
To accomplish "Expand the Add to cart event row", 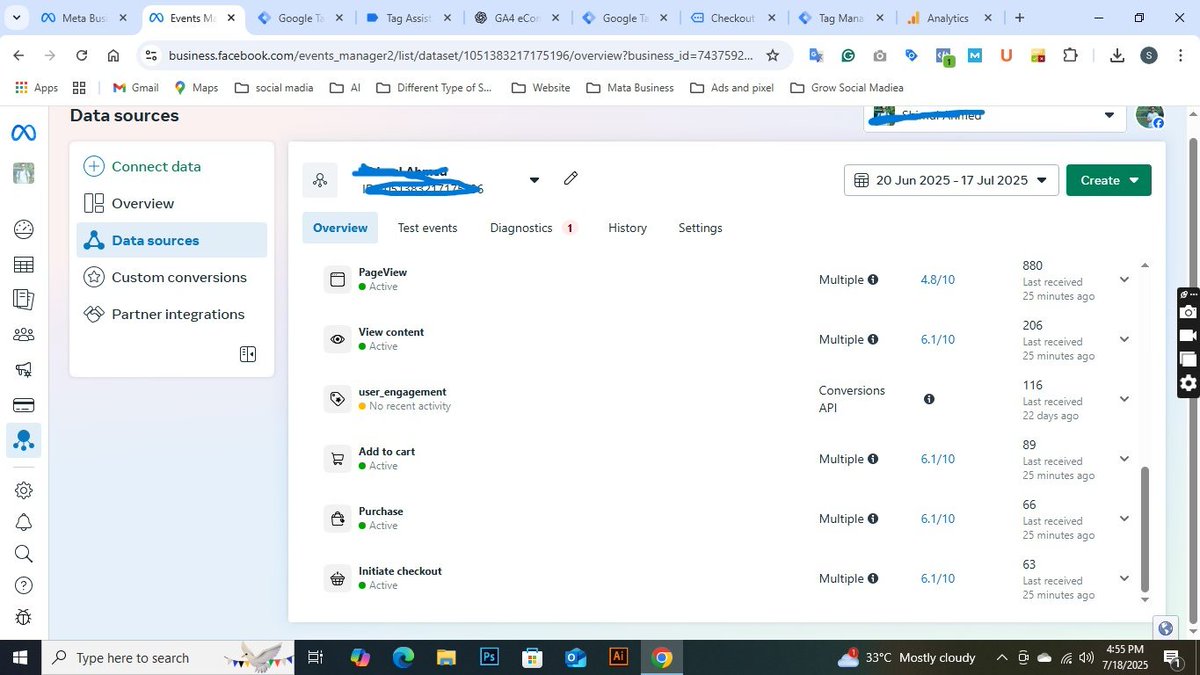I will [1124, 459].
